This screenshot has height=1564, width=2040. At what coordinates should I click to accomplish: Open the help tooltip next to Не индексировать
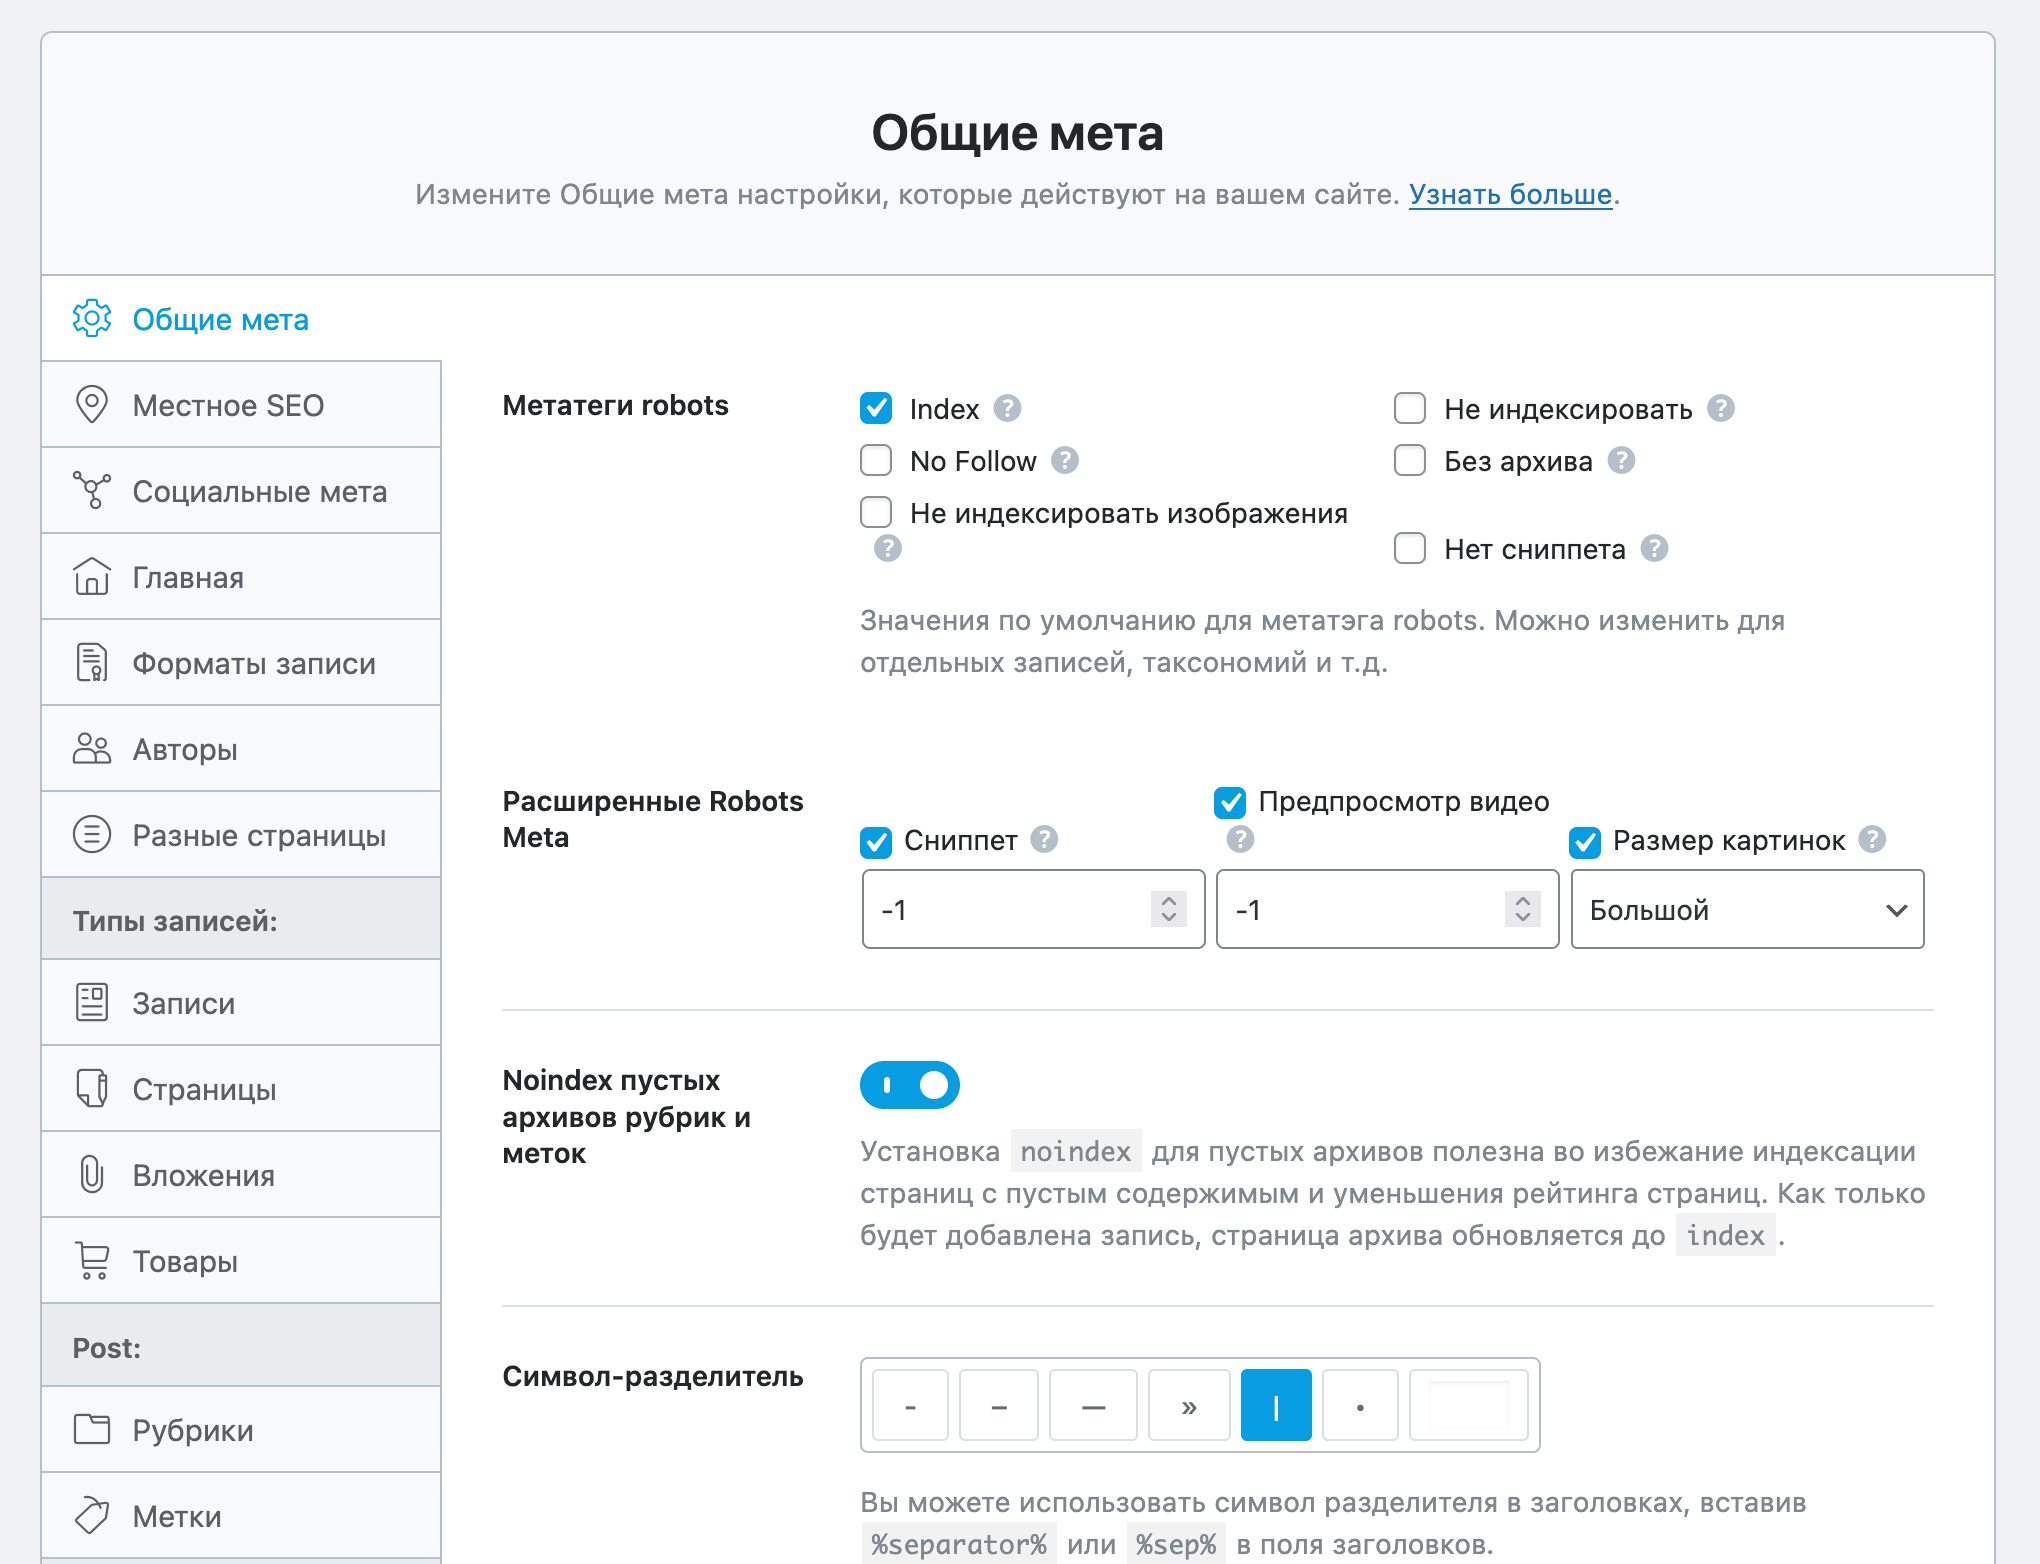pyautogui.click(x=1721, y=409)
